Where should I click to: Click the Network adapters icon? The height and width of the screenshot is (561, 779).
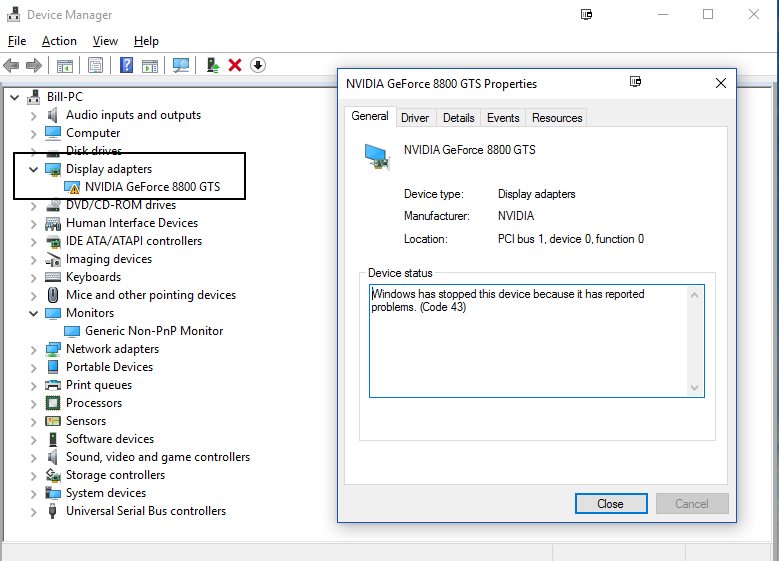[53, 349]
